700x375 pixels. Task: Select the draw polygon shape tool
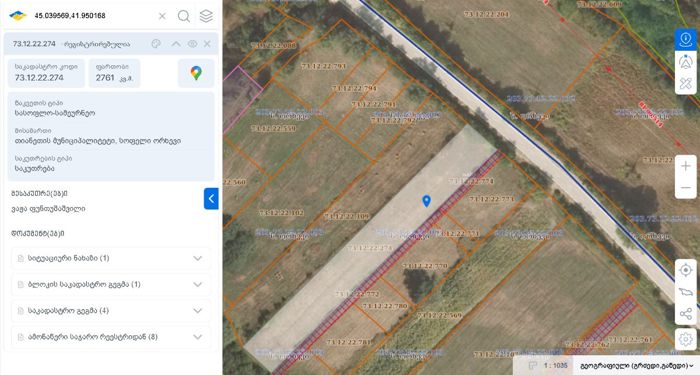click(x=686, y=292)
